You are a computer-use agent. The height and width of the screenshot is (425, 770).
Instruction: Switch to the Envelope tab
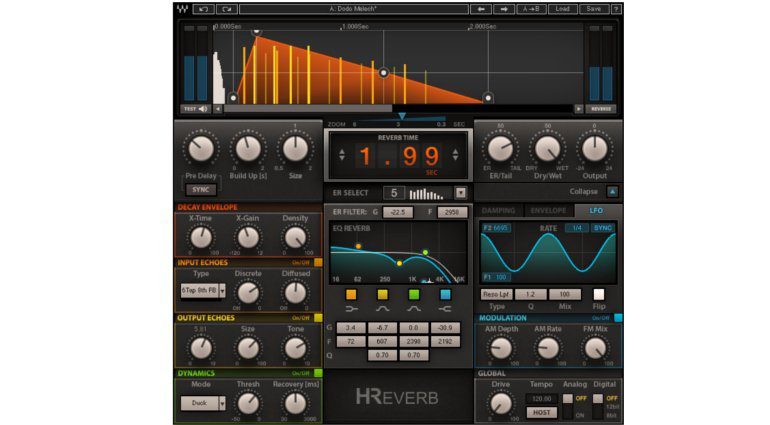tap(549, 210)
